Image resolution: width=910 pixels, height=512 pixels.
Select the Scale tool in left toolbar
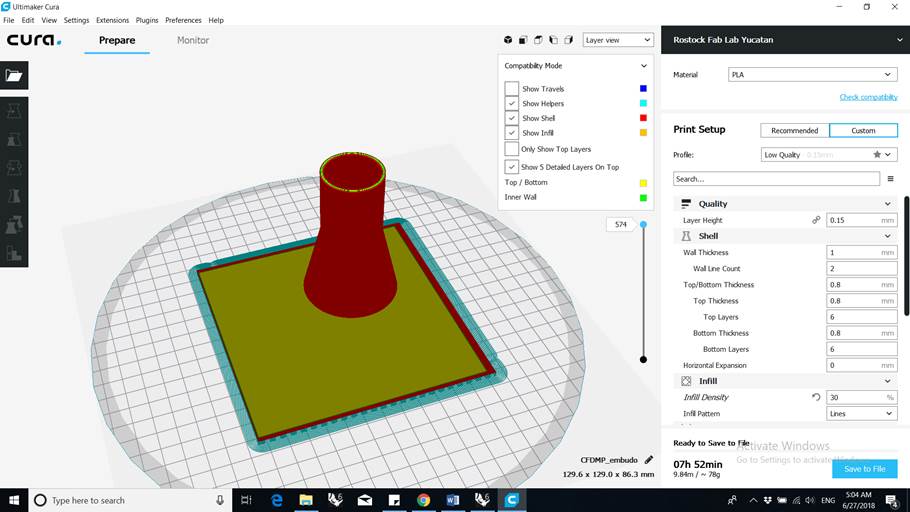14,140
